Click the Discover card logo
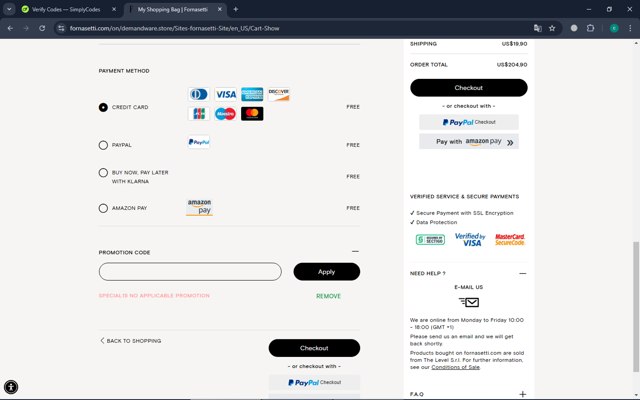This screenshot has height=400, width=640. coord(279,94)
